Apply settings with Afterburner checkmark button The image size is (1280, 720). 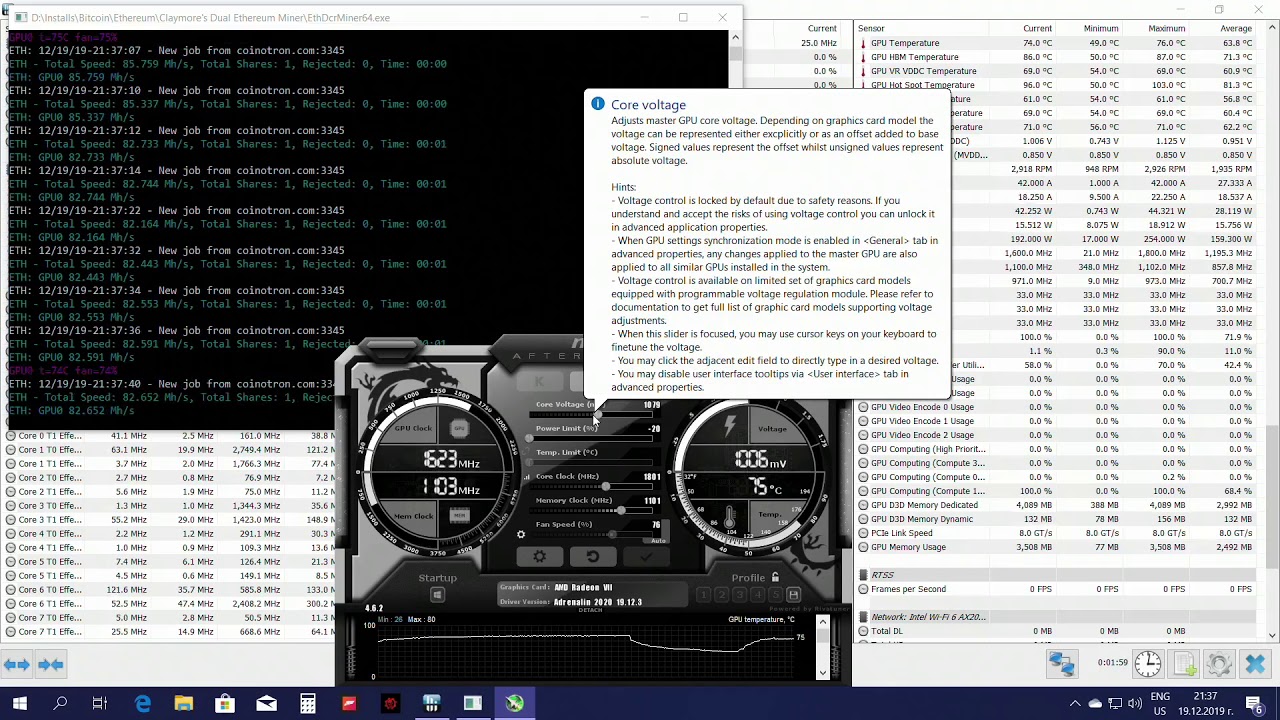pos(646,556)
